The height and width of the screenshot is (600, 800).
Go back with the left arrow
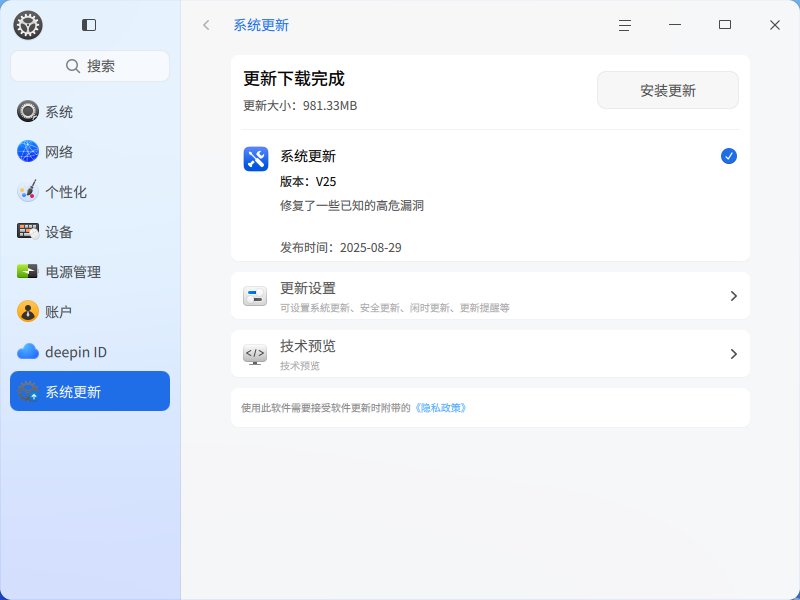coord(206,25)
